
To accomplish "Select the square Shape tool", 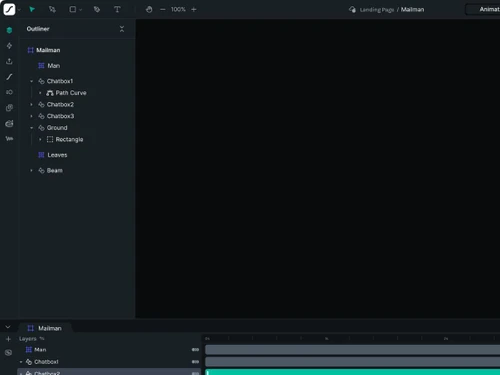I will pos(72,9).
